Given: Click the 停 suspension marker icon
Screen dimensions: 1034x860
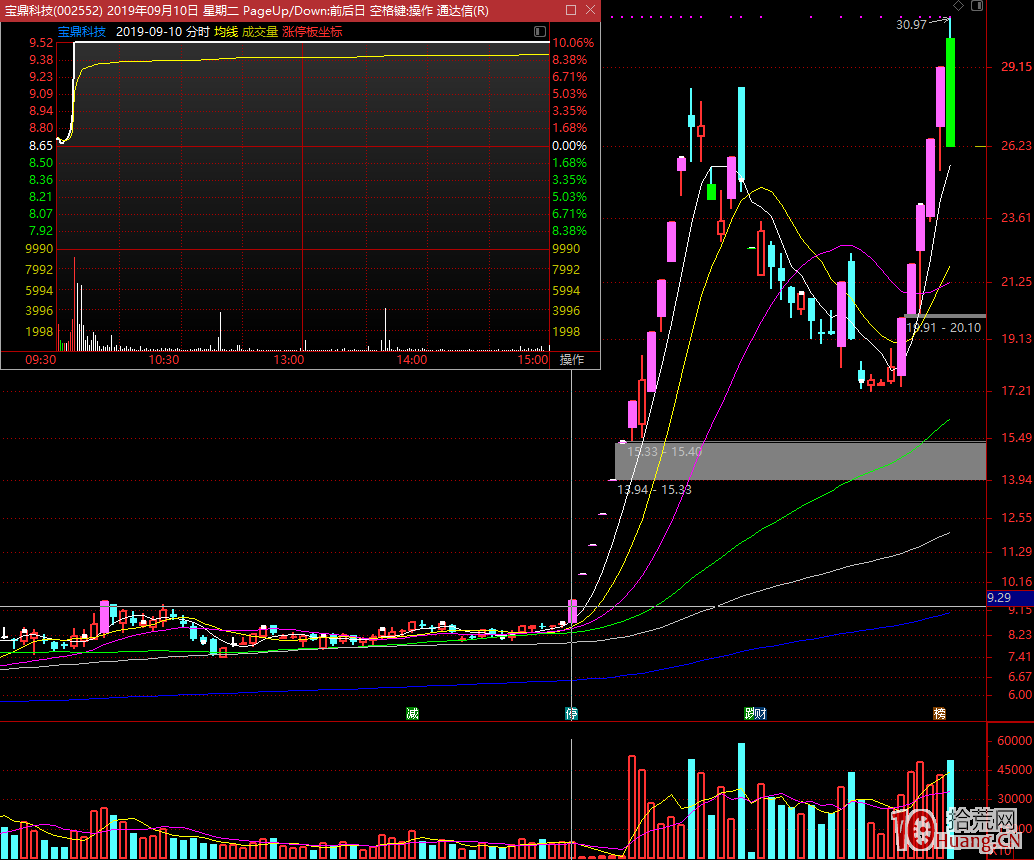Looking at the screenshot, I should click(571, 714).
